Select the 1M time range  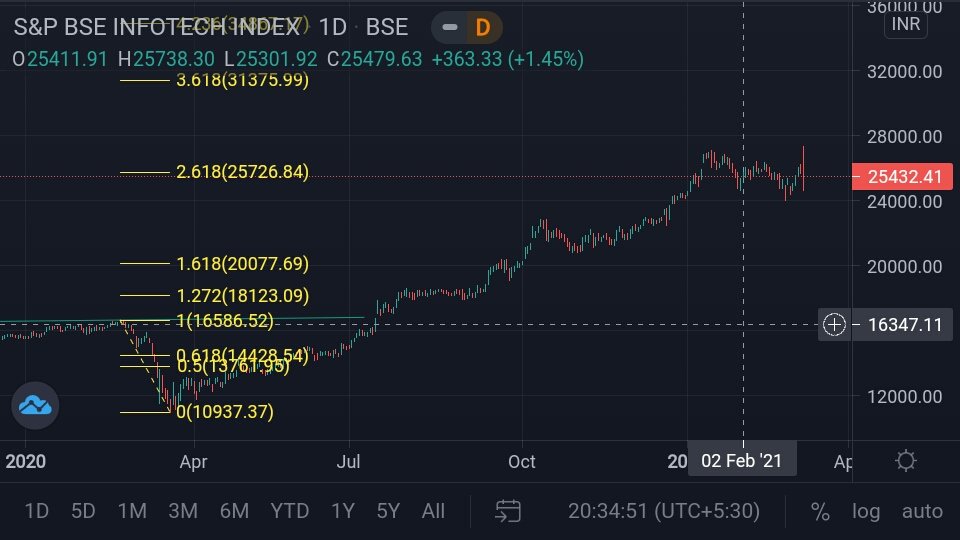pos(132,511)
